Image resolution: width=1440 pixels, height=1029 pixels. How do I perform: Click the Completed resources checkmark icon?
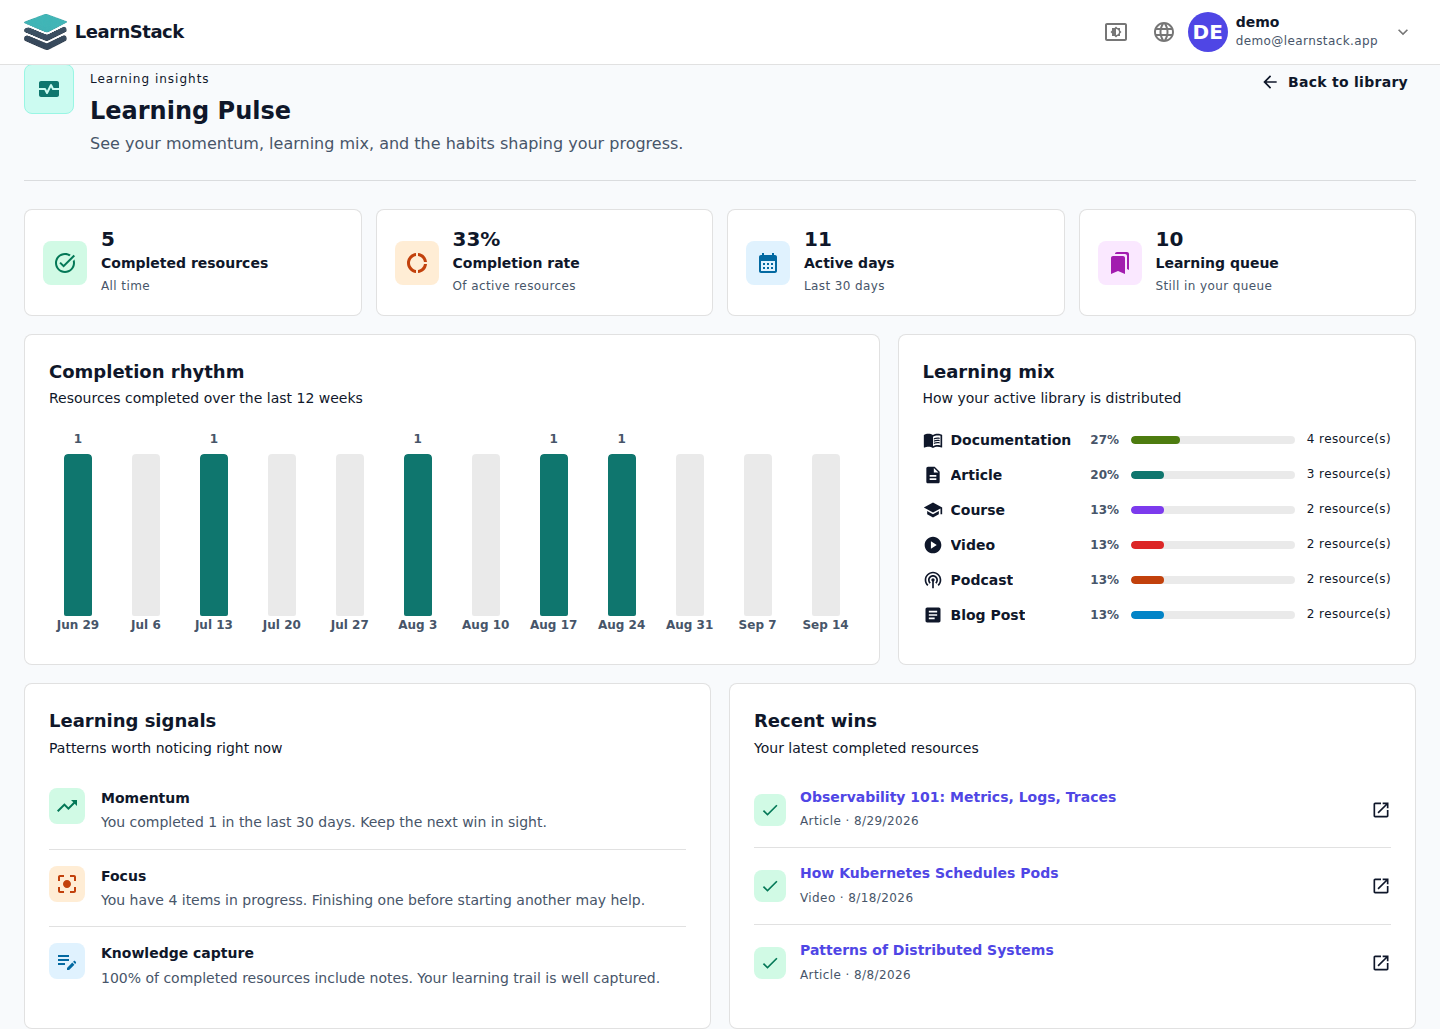point(65,263)
